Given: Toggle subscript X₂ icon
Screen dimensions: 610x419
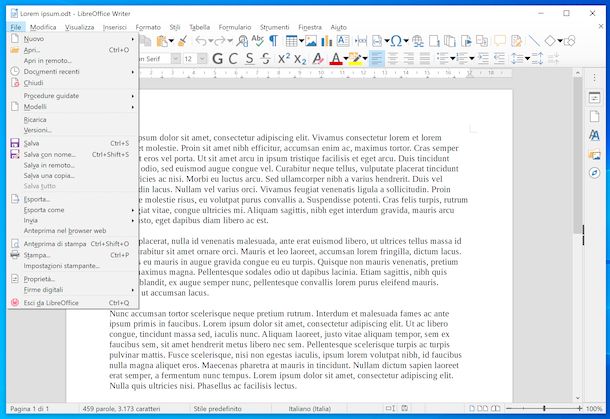Looking at the screenshot, I should coord(300,59).
